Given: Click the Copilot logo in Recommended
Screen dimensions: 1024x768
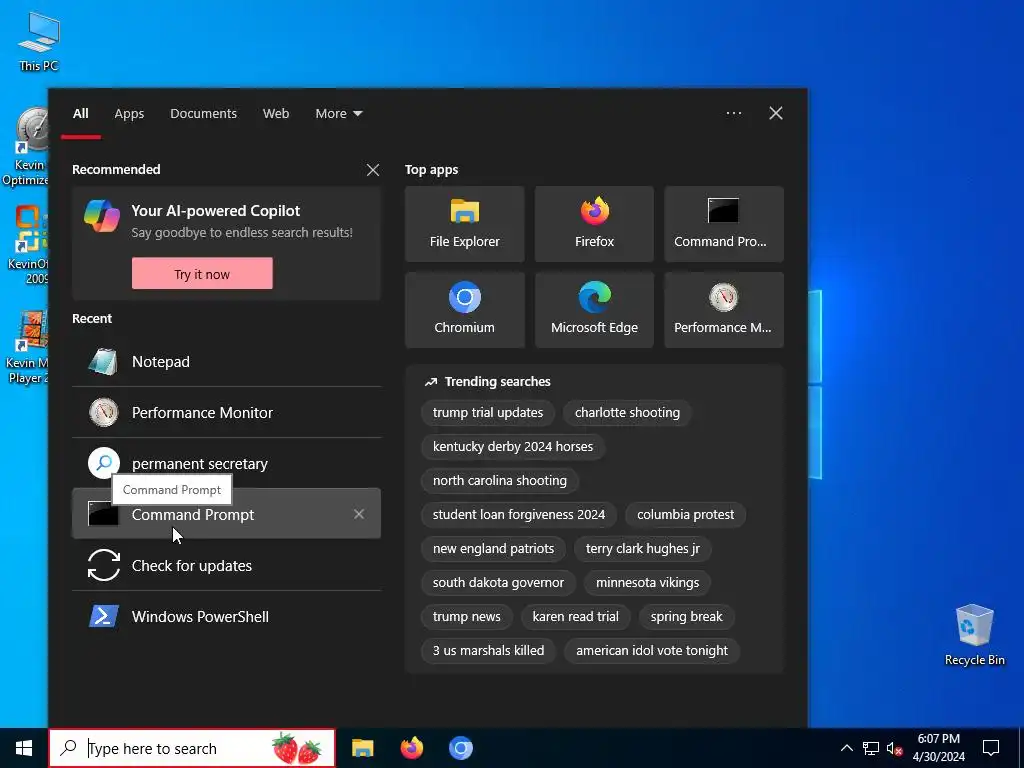Looking at the screenshot, I should 102,216.
